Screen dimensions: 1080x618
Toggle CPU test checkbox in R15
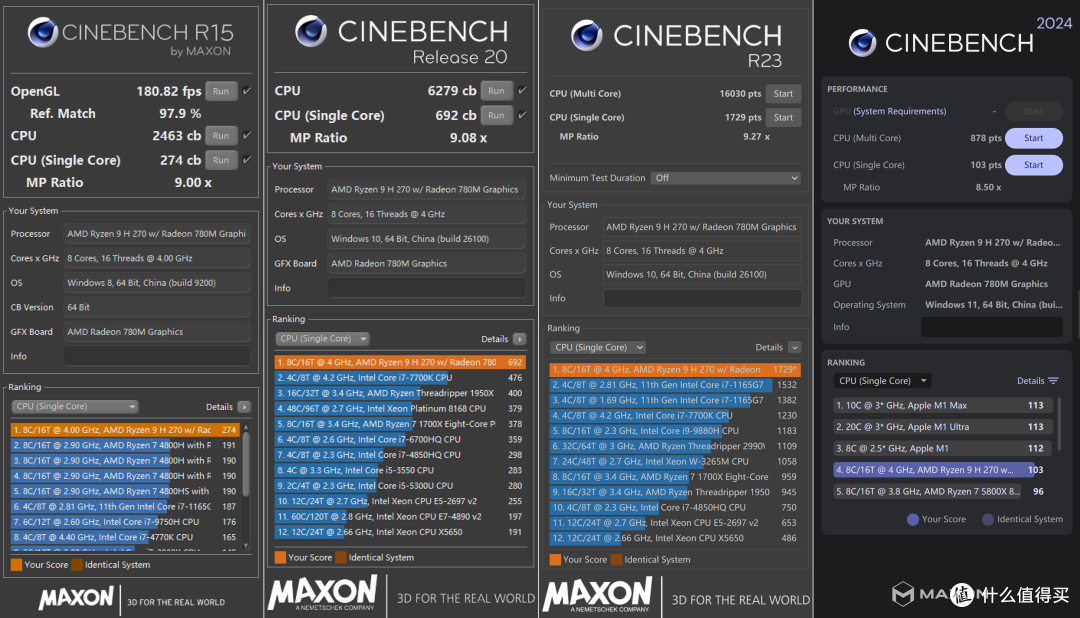point(247,136)
